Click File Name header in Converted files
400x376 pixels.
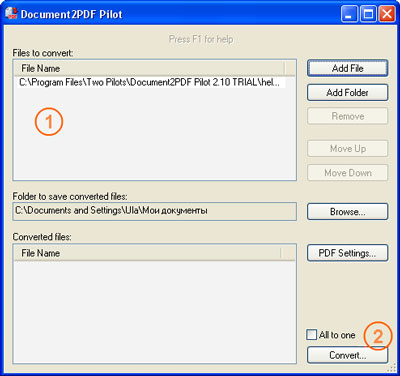(148, 253)
